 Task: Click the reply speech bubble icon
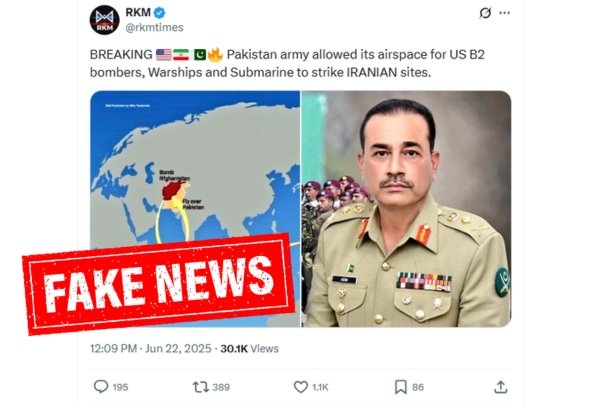101,386
